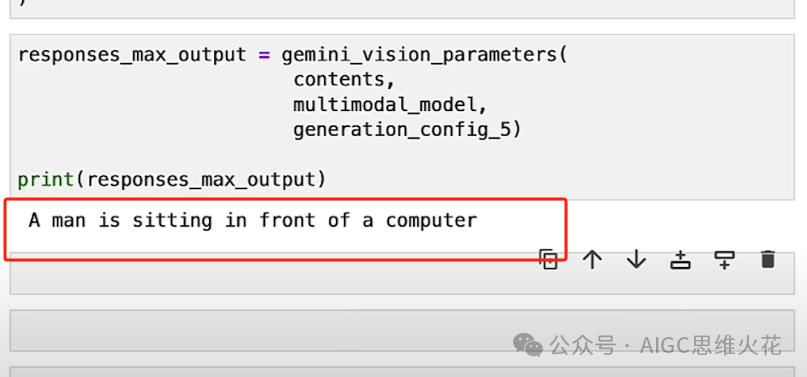Move the selected cell down

636,259
